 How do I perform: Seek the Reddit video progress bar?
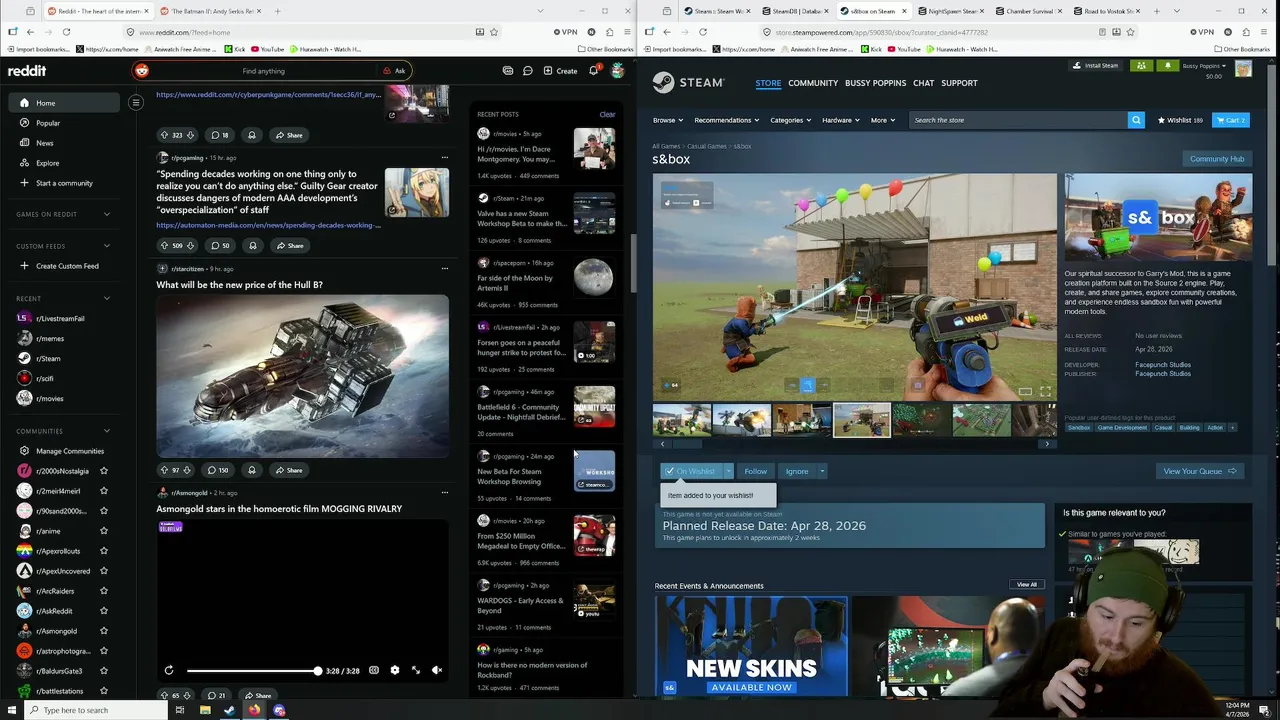252,670
